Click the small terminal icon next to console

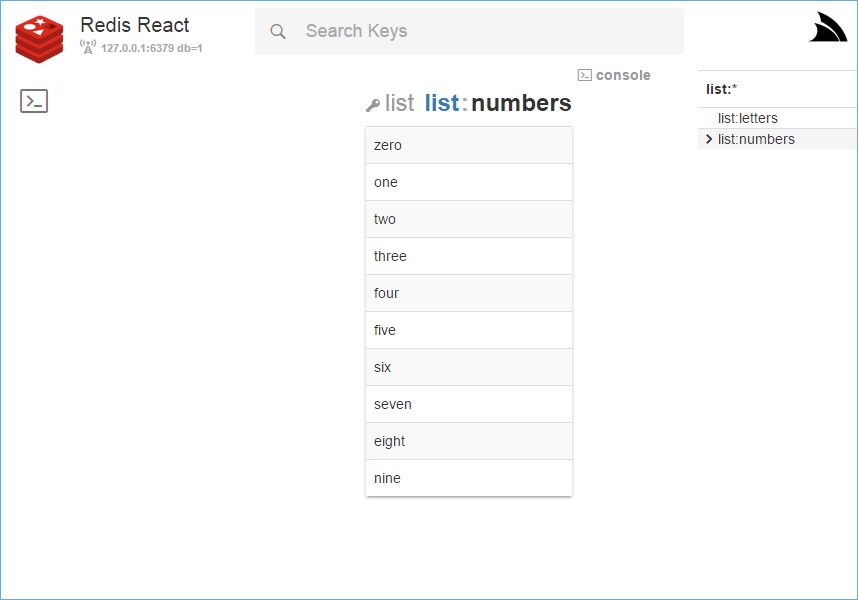585,75
